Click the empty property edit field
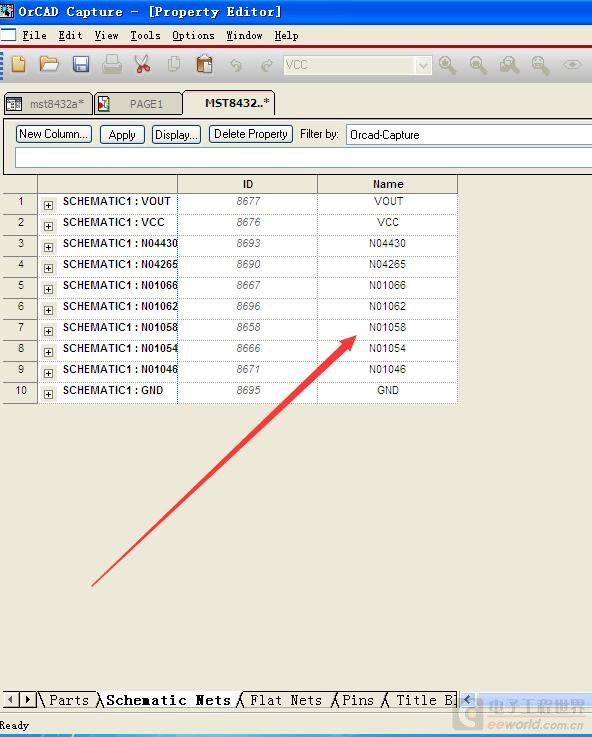This screenshot has width=592, height=737. point(304,157)
